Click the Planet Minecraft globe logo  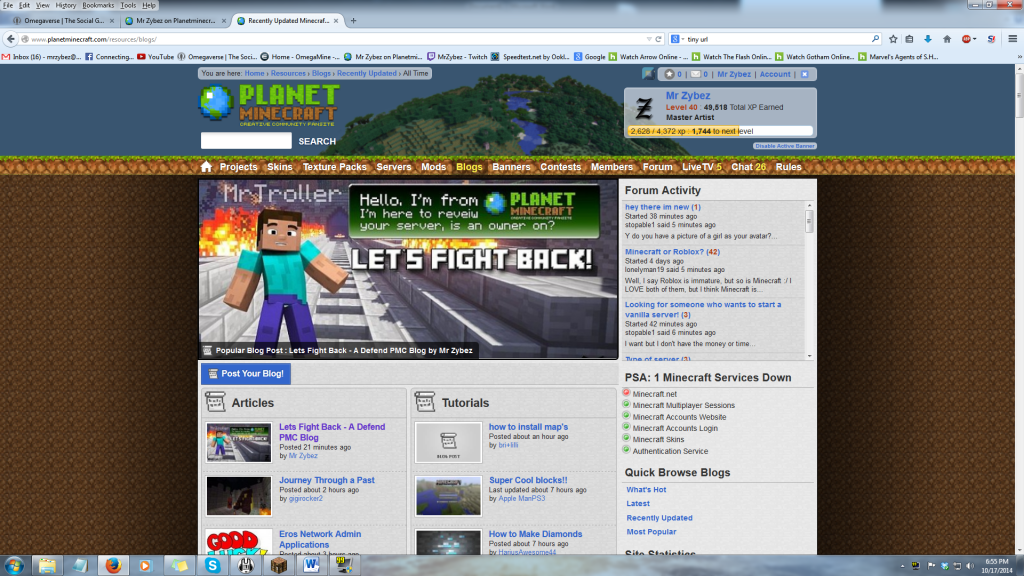click(x=216, y=103)
